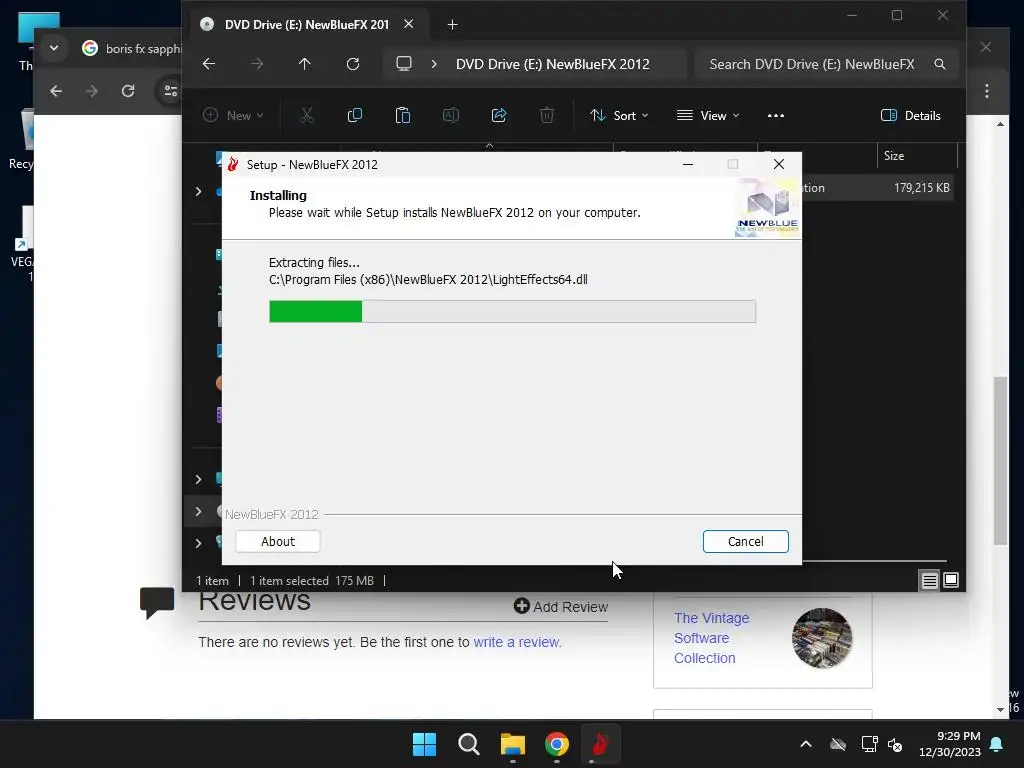This screenshot has height=768, width=1024.
Task: Open the New dropdown in Explorer toolbar
Action: (x=233, y=116)
